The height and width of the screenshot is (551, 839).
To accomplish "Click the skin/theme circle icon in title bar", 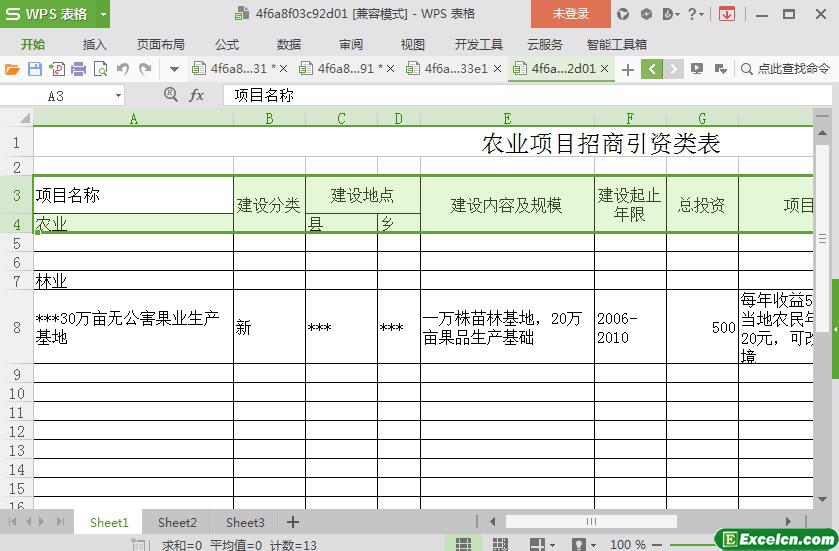I will click(x=623, y=14).
